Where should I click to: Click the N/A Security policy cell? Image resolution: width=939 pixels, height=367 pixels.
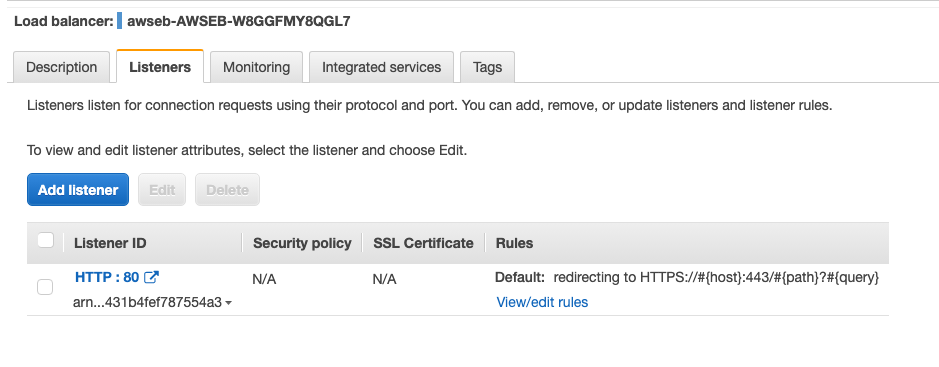coord(264,280)
